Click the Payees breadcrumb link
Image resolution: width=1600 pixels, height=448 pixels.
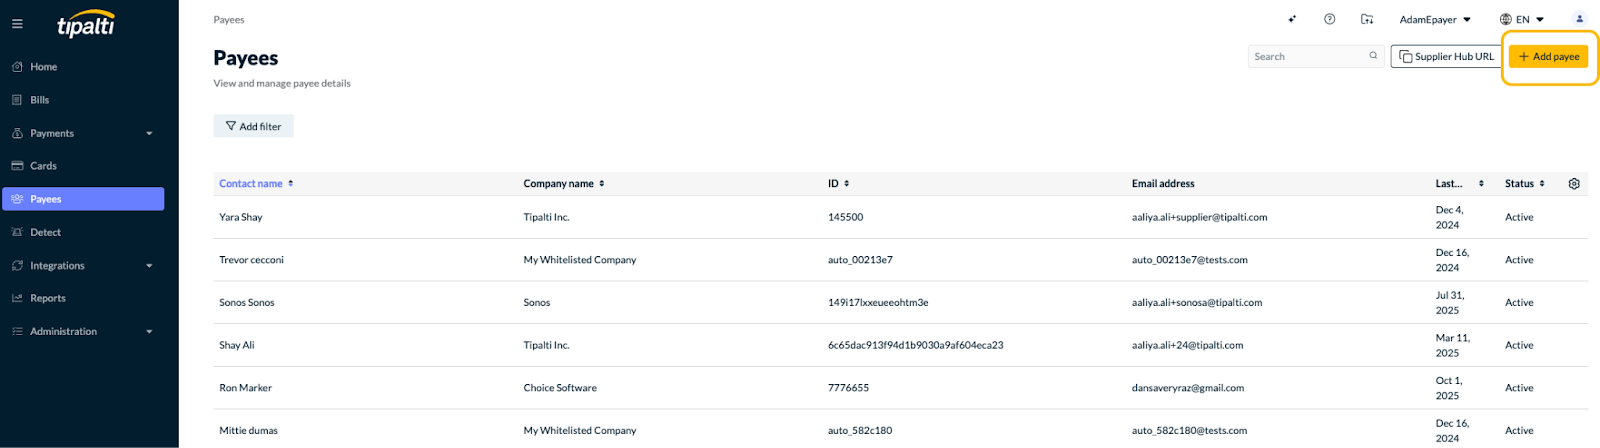(x=229, y=20)
